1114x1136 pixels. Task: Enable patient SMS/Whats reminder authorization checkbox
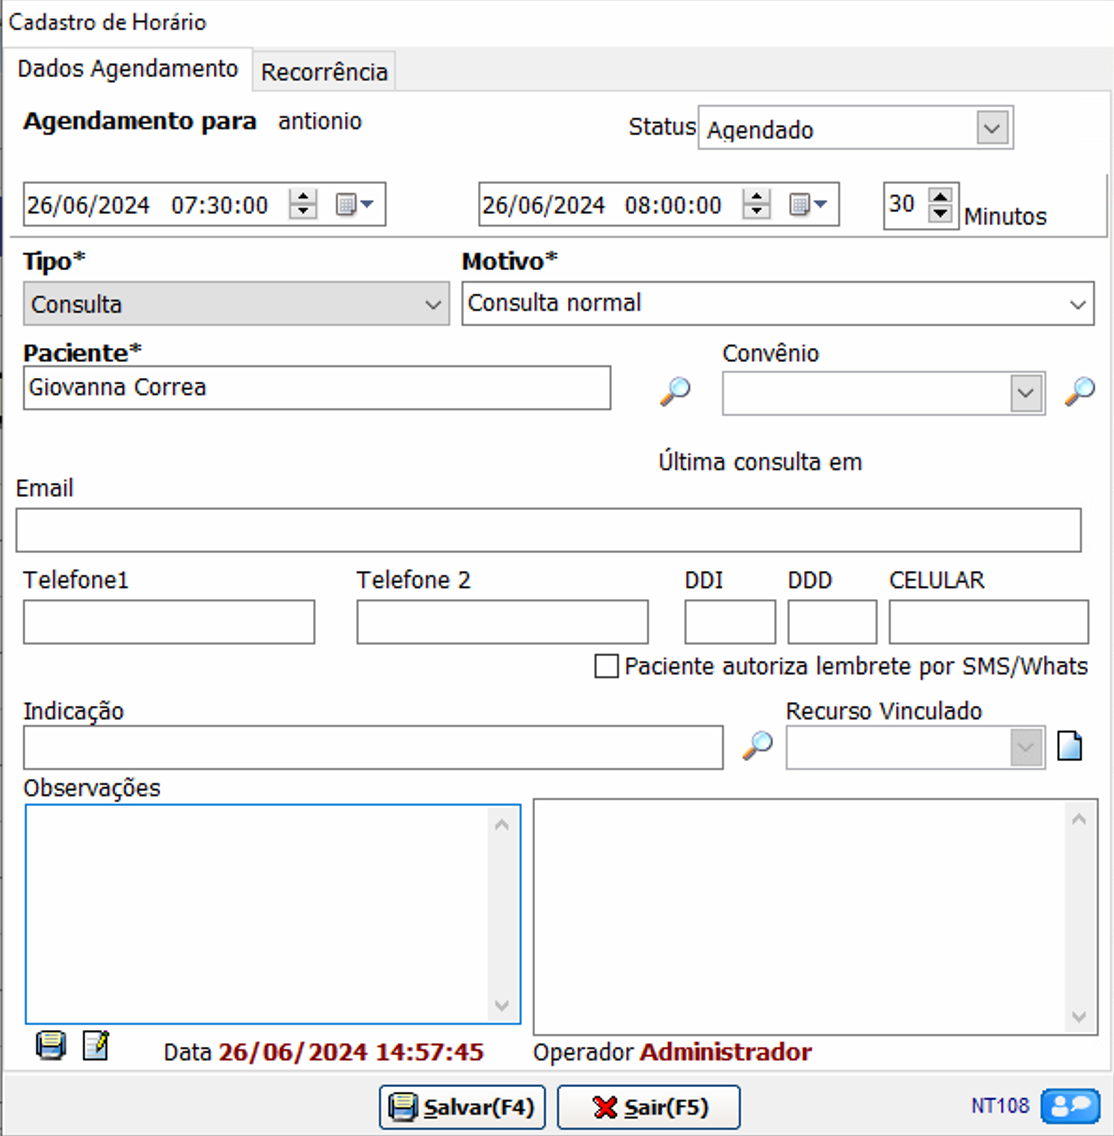click(x=606, y=667)
